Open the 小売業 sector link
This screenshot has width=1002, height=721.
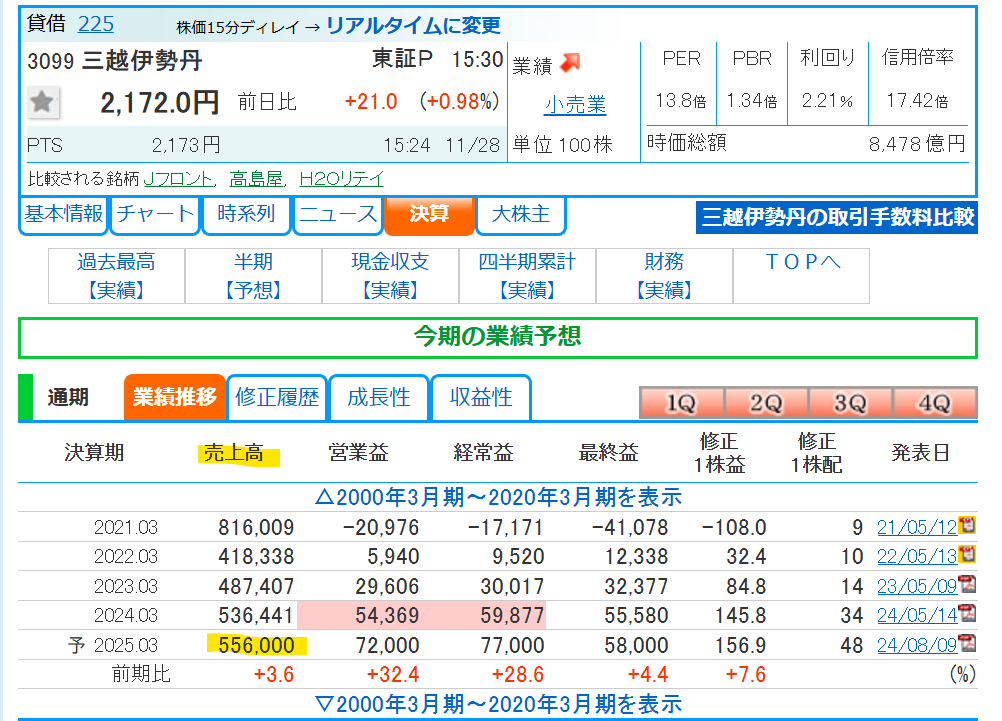(x=574, y=105)
